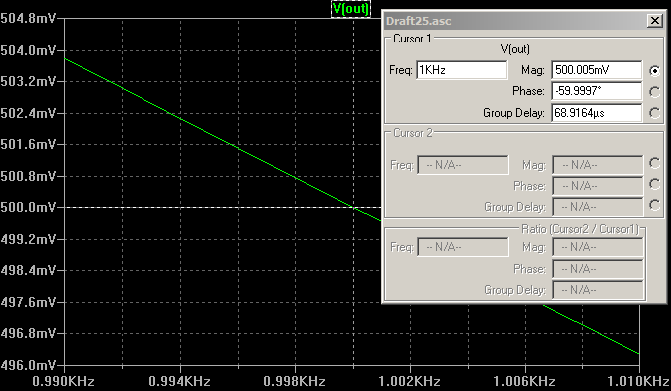Select the Cursor 2 Mag radio button

654,163
